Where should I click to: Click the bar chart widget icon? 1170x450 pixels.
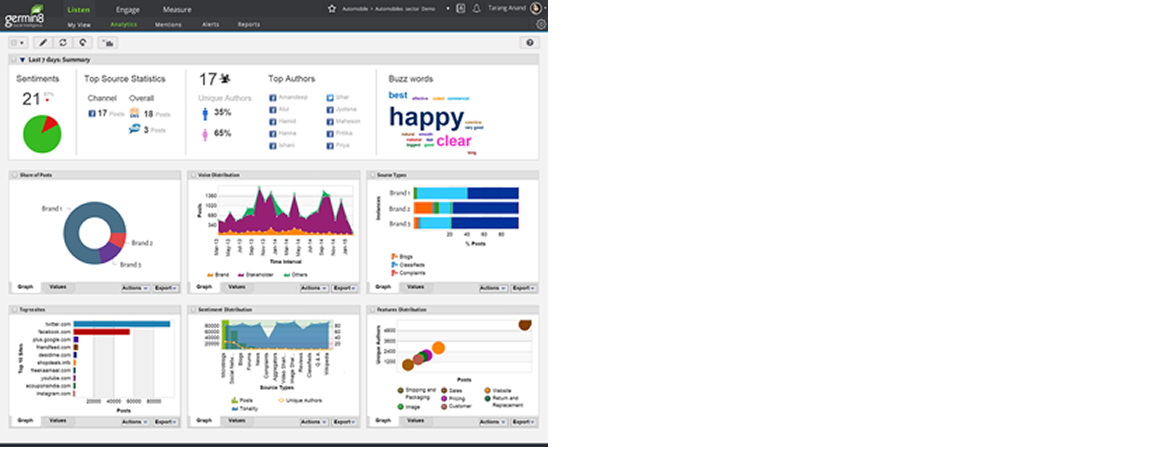point(107,43)
